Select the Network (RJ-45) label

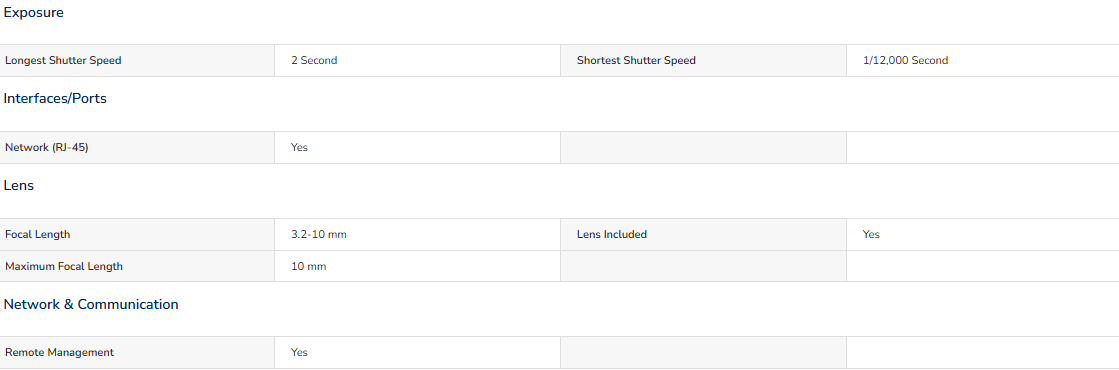pos(46,148)
